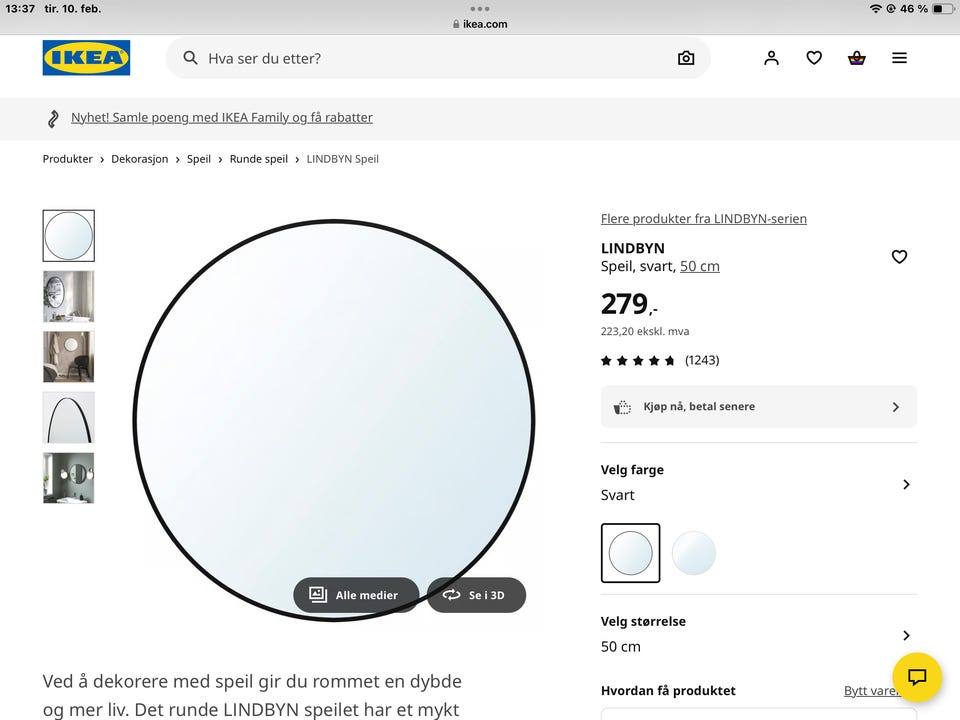The width and height of the screenshot is (960, 720).
Task: Open the shopping basket icon
Action: pyautogui.click(x=857, y=58)
